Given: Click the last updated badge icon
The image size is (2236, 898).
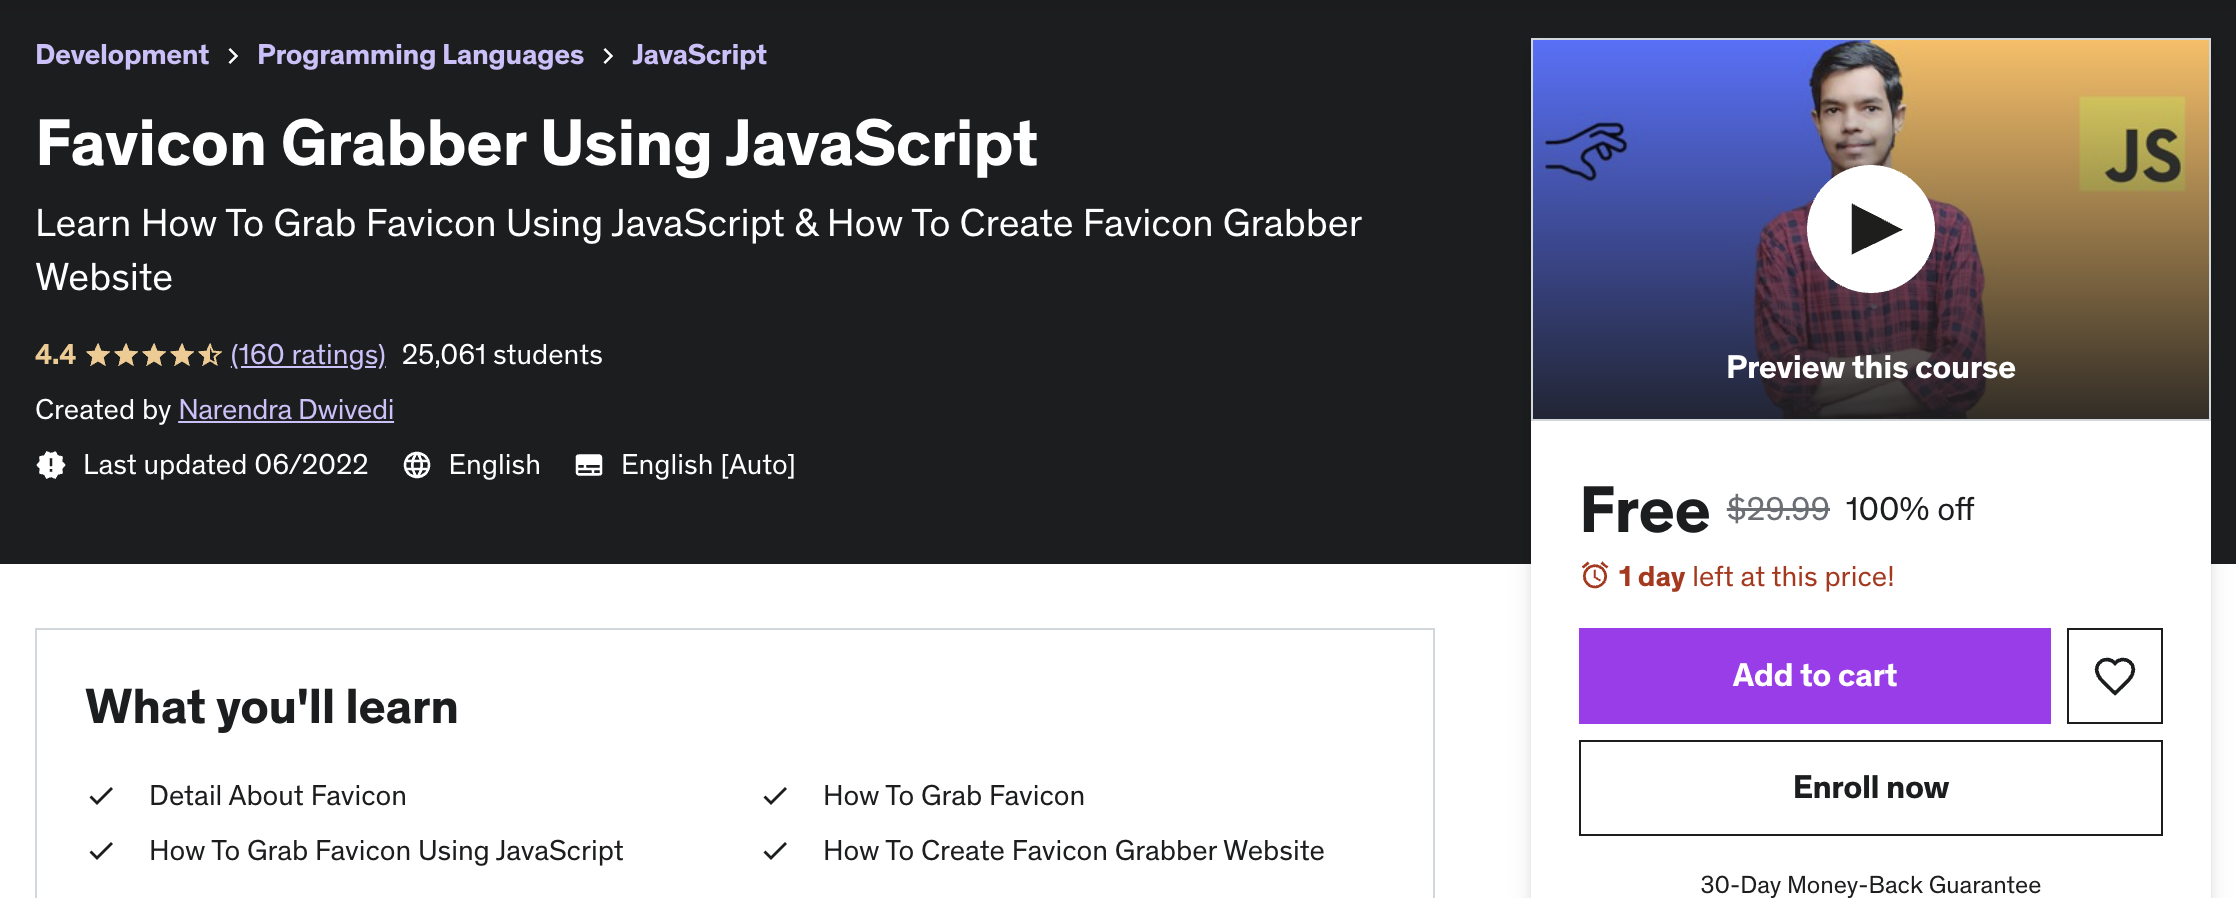Looking at the screenshot, I should tap(51, 465).
